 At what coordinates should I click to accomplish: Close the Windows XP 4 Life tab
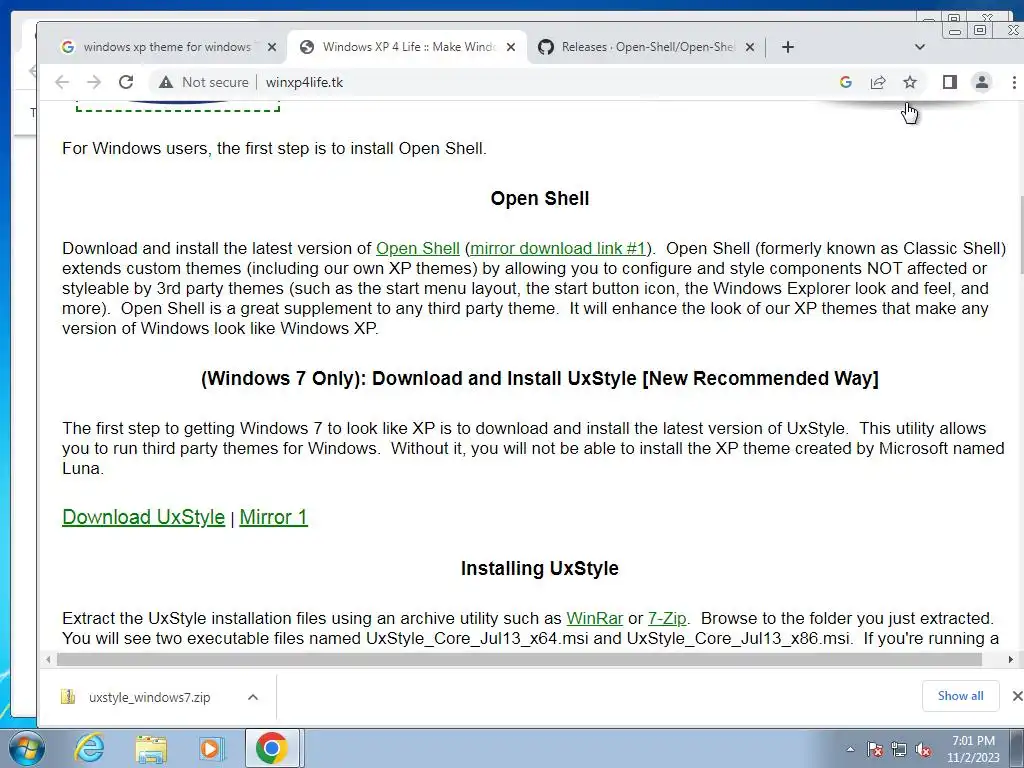(x=511, y=47)
